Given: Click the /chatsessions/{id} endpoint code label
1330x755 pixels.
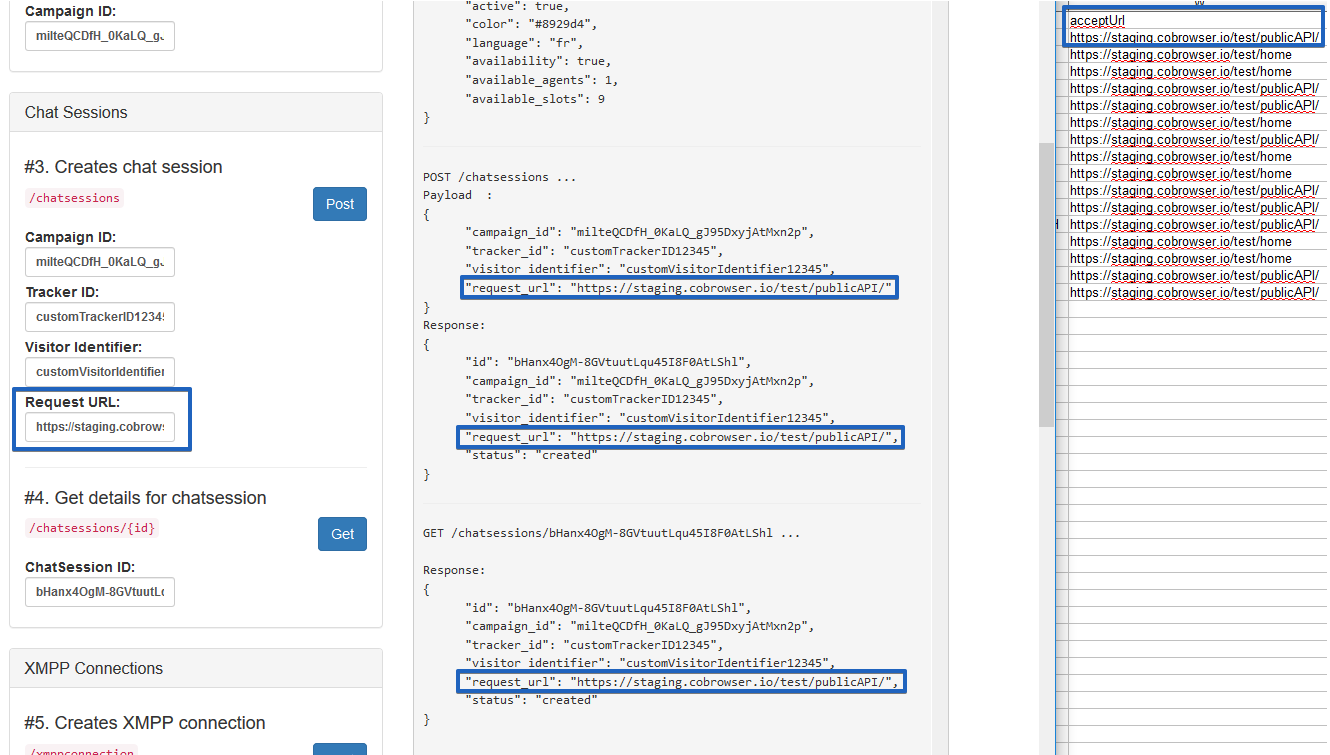Looking at the screenshot, I should coord(92,528).
